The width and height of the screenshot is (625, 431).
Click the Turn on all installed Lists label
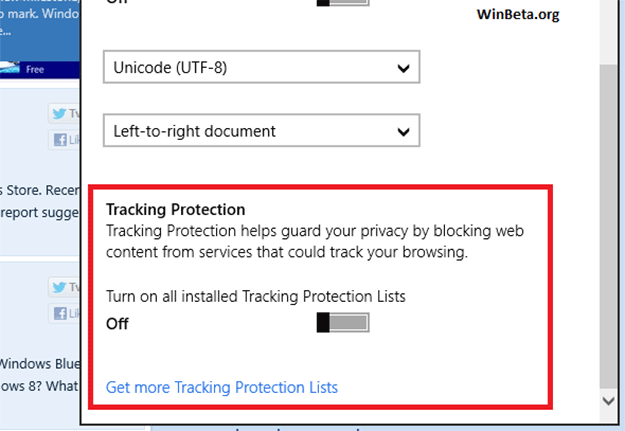256,296
